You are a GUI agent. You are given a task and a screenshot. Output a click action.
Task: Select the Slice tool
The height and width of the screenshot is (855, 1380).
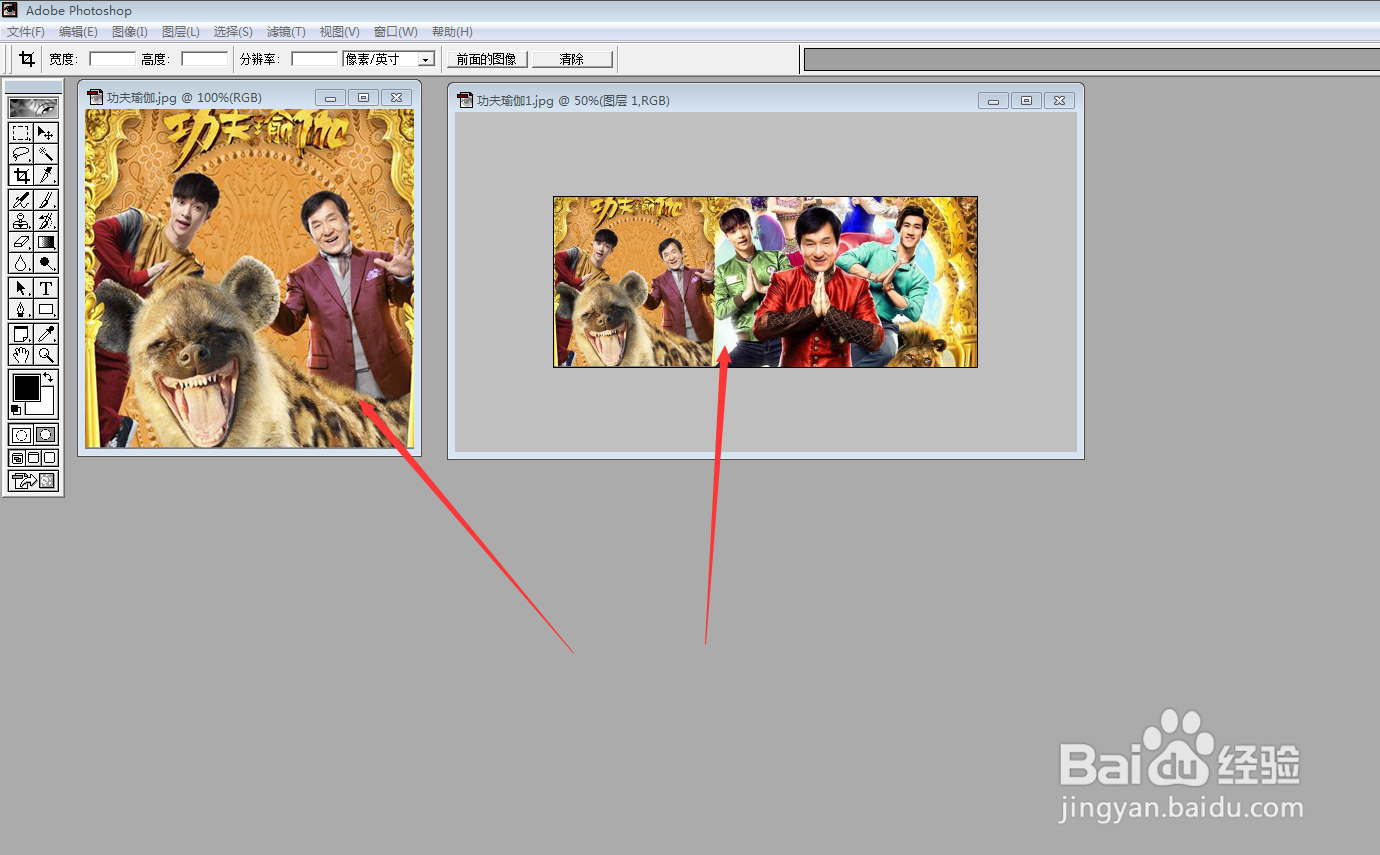point(46,175)
